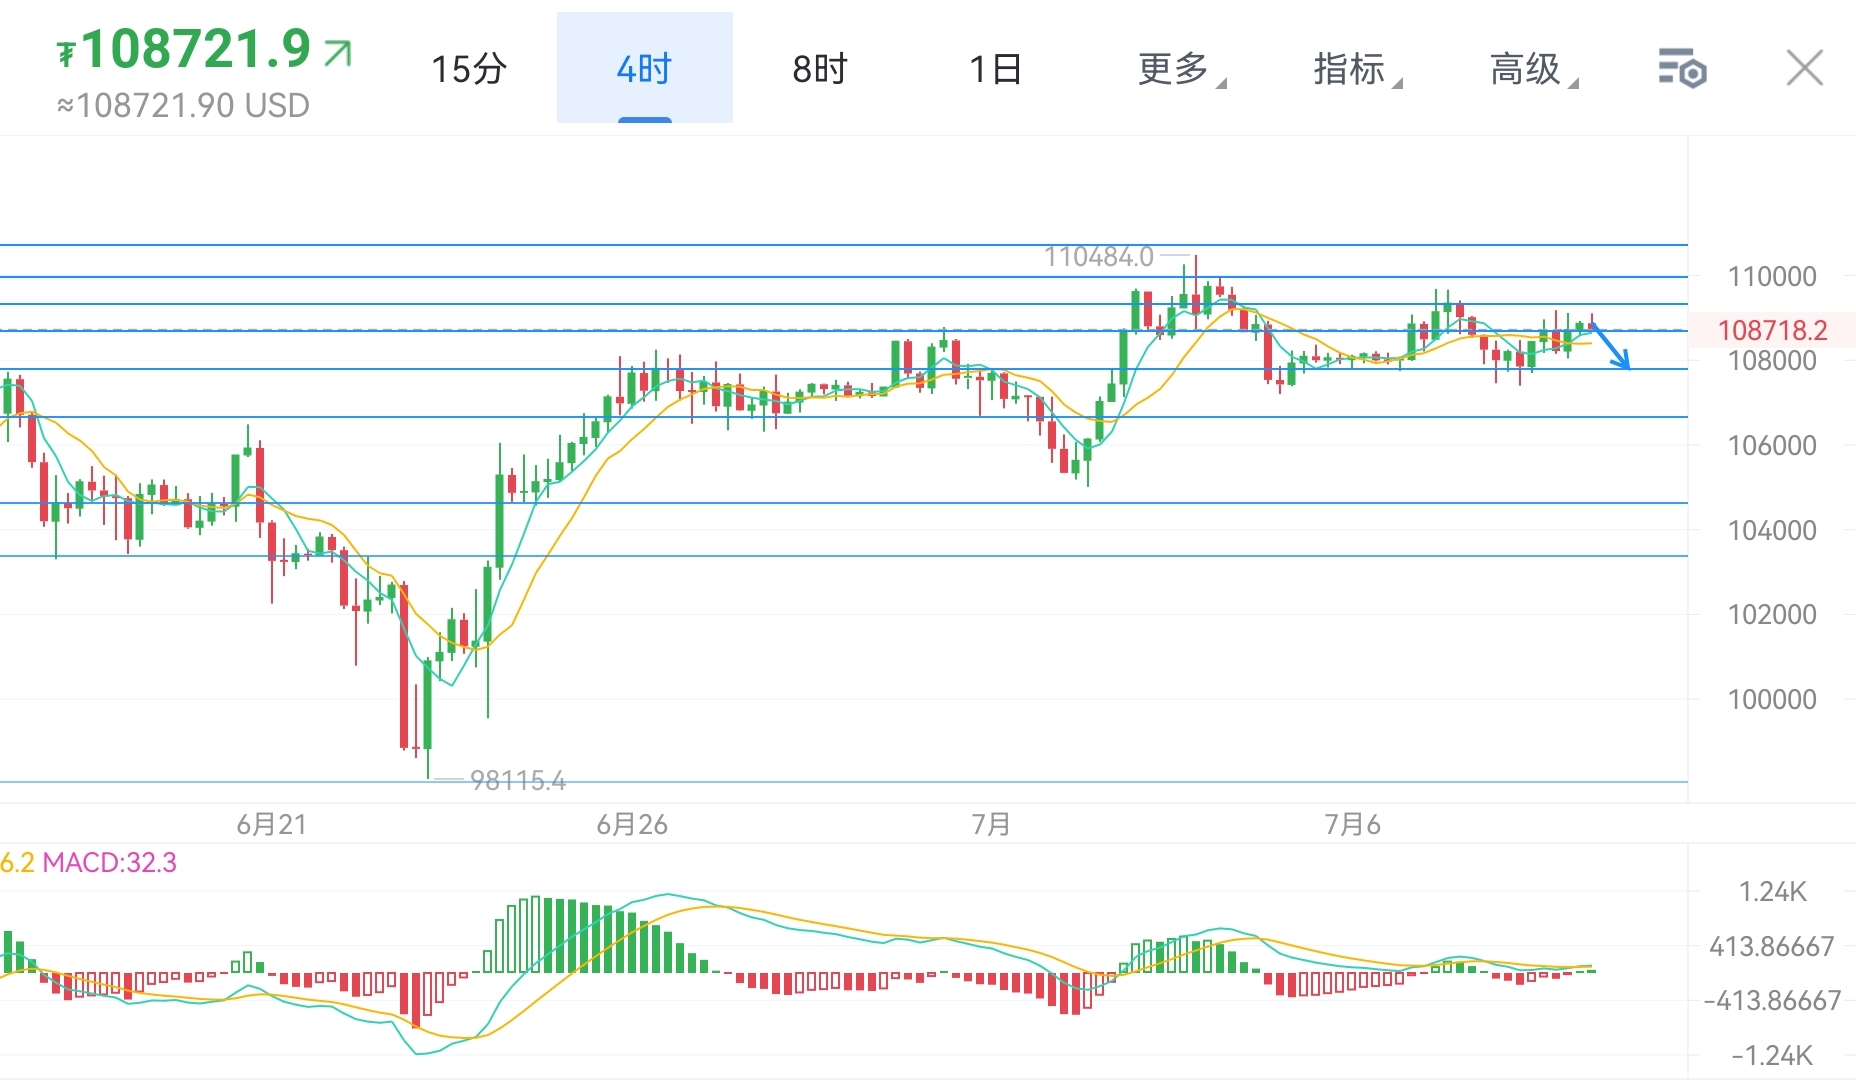Select the MACD:32.3 indicator label
The height and width of the screenshot is (1080, 1856).
click(109, 862)
